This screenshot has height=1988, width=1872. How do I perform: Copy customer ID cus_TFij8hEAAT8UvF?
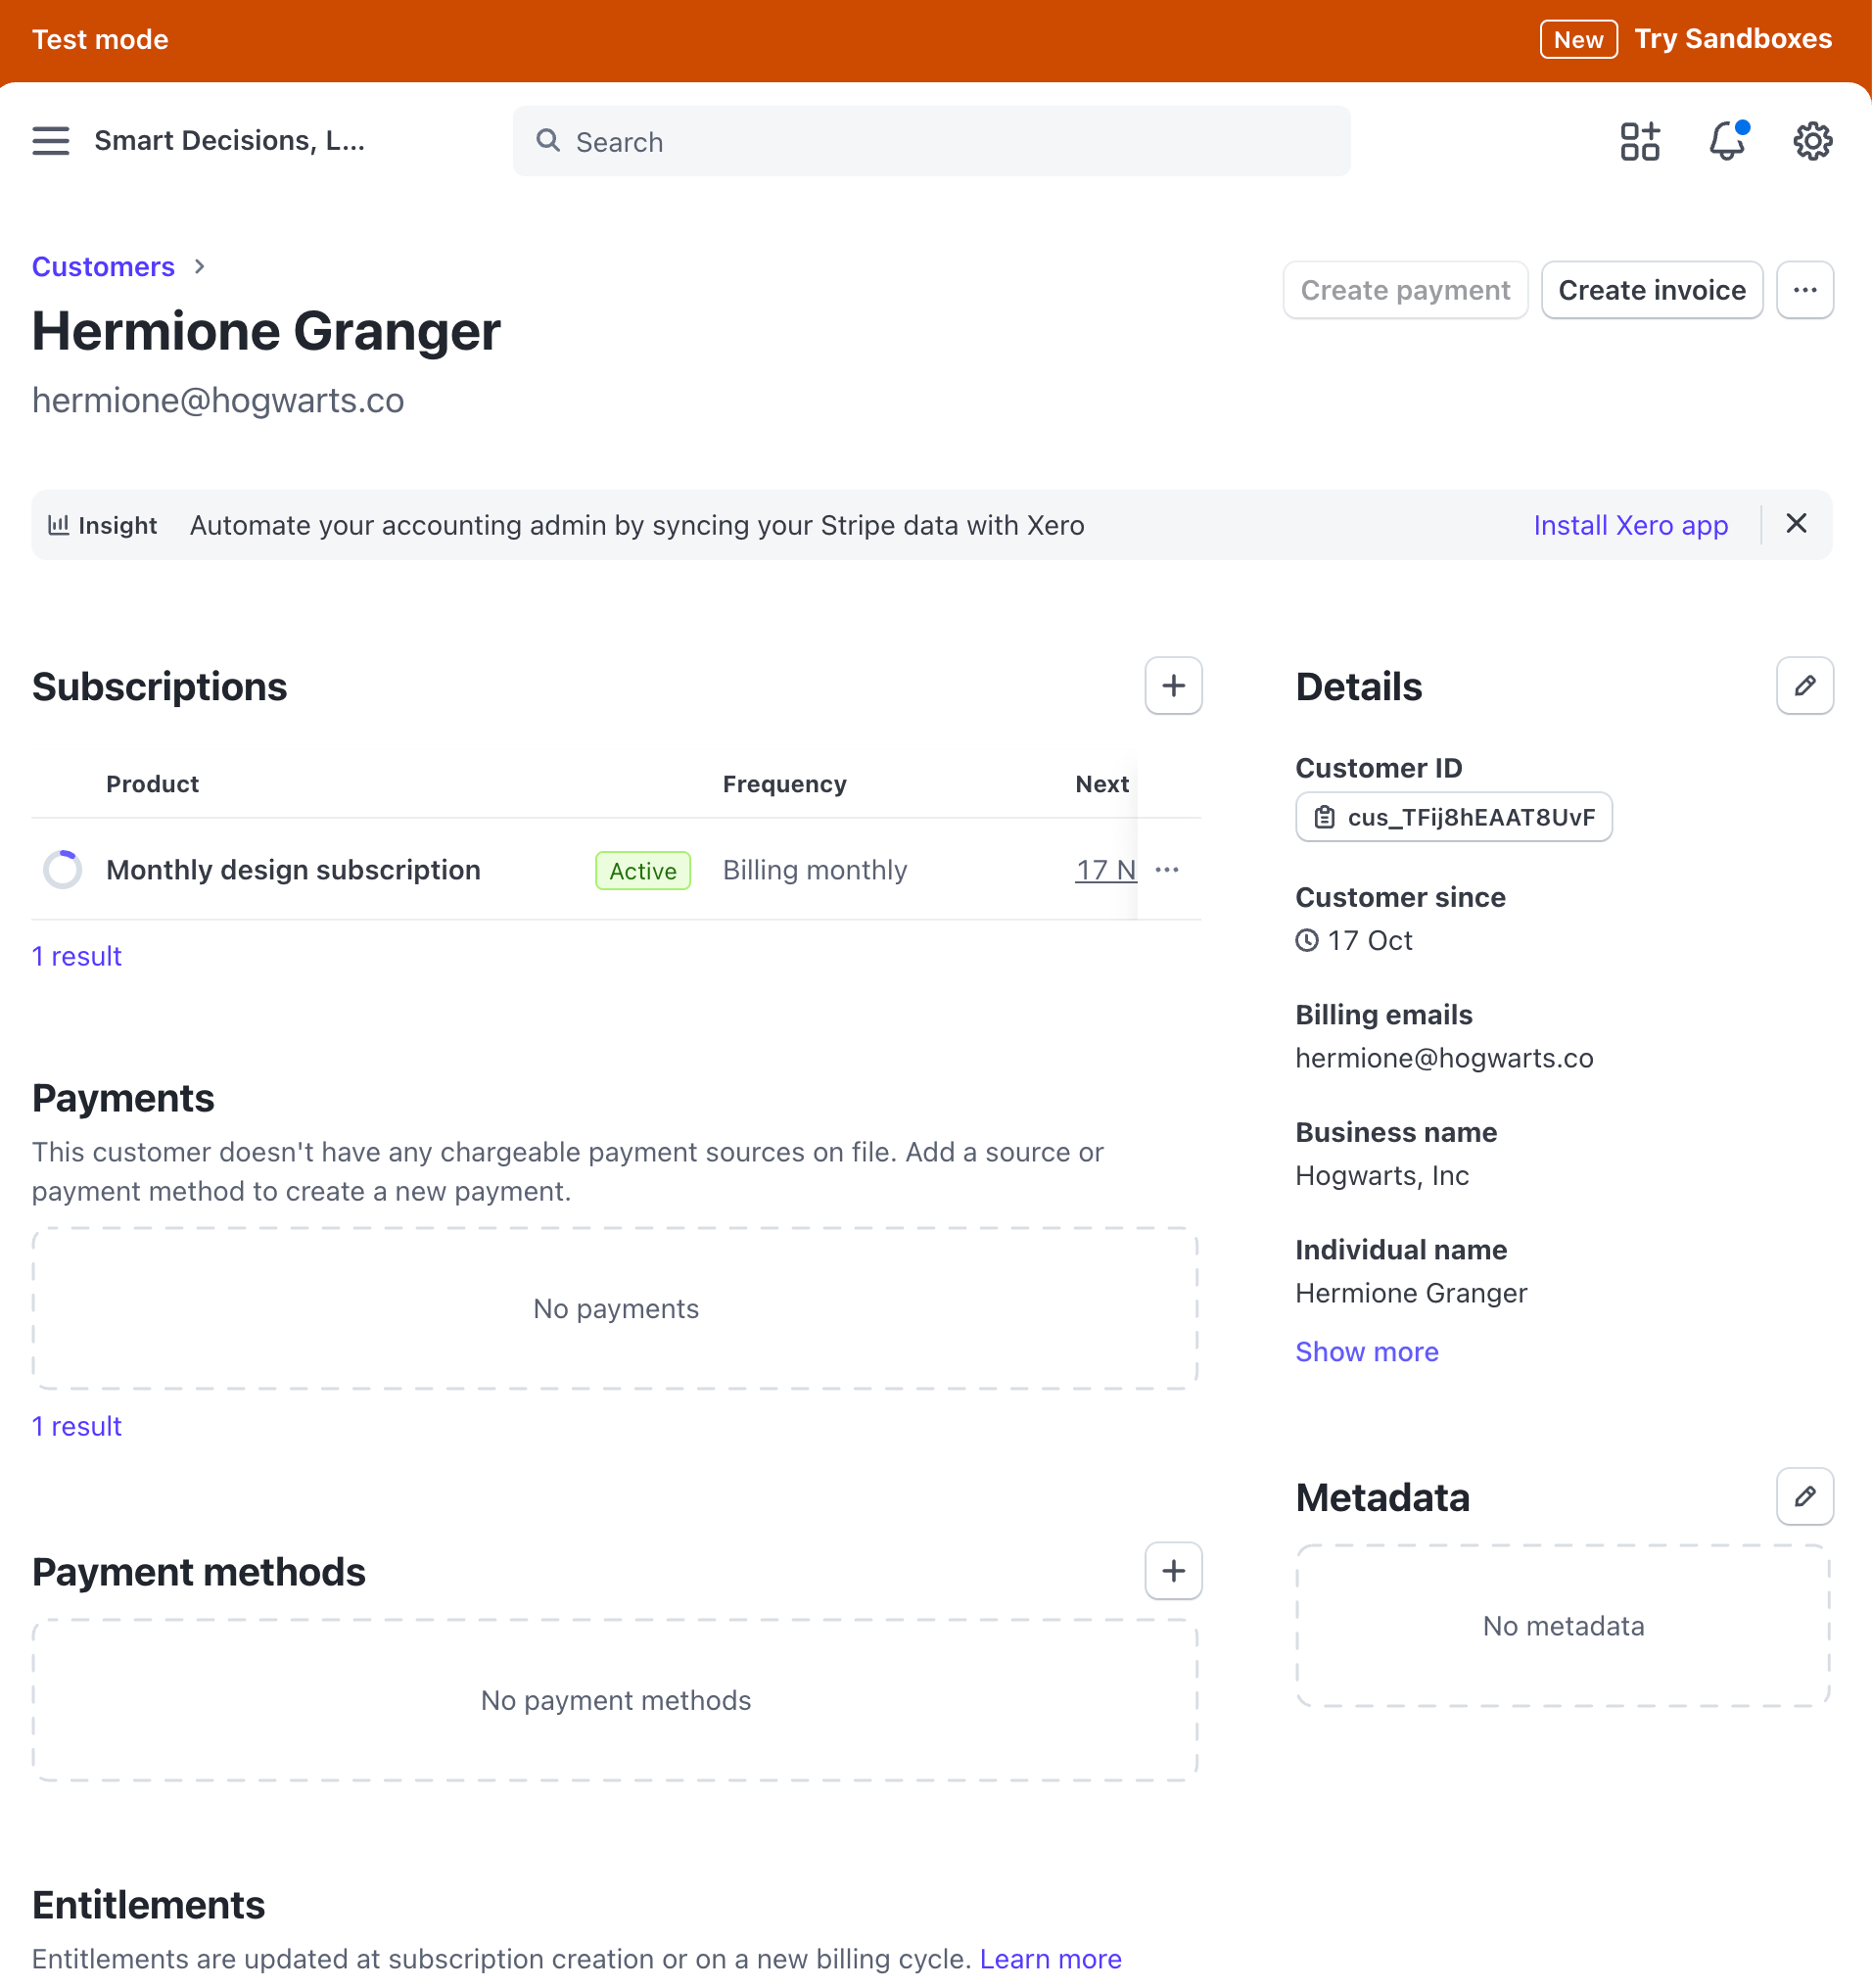(x=1453, y=818)
